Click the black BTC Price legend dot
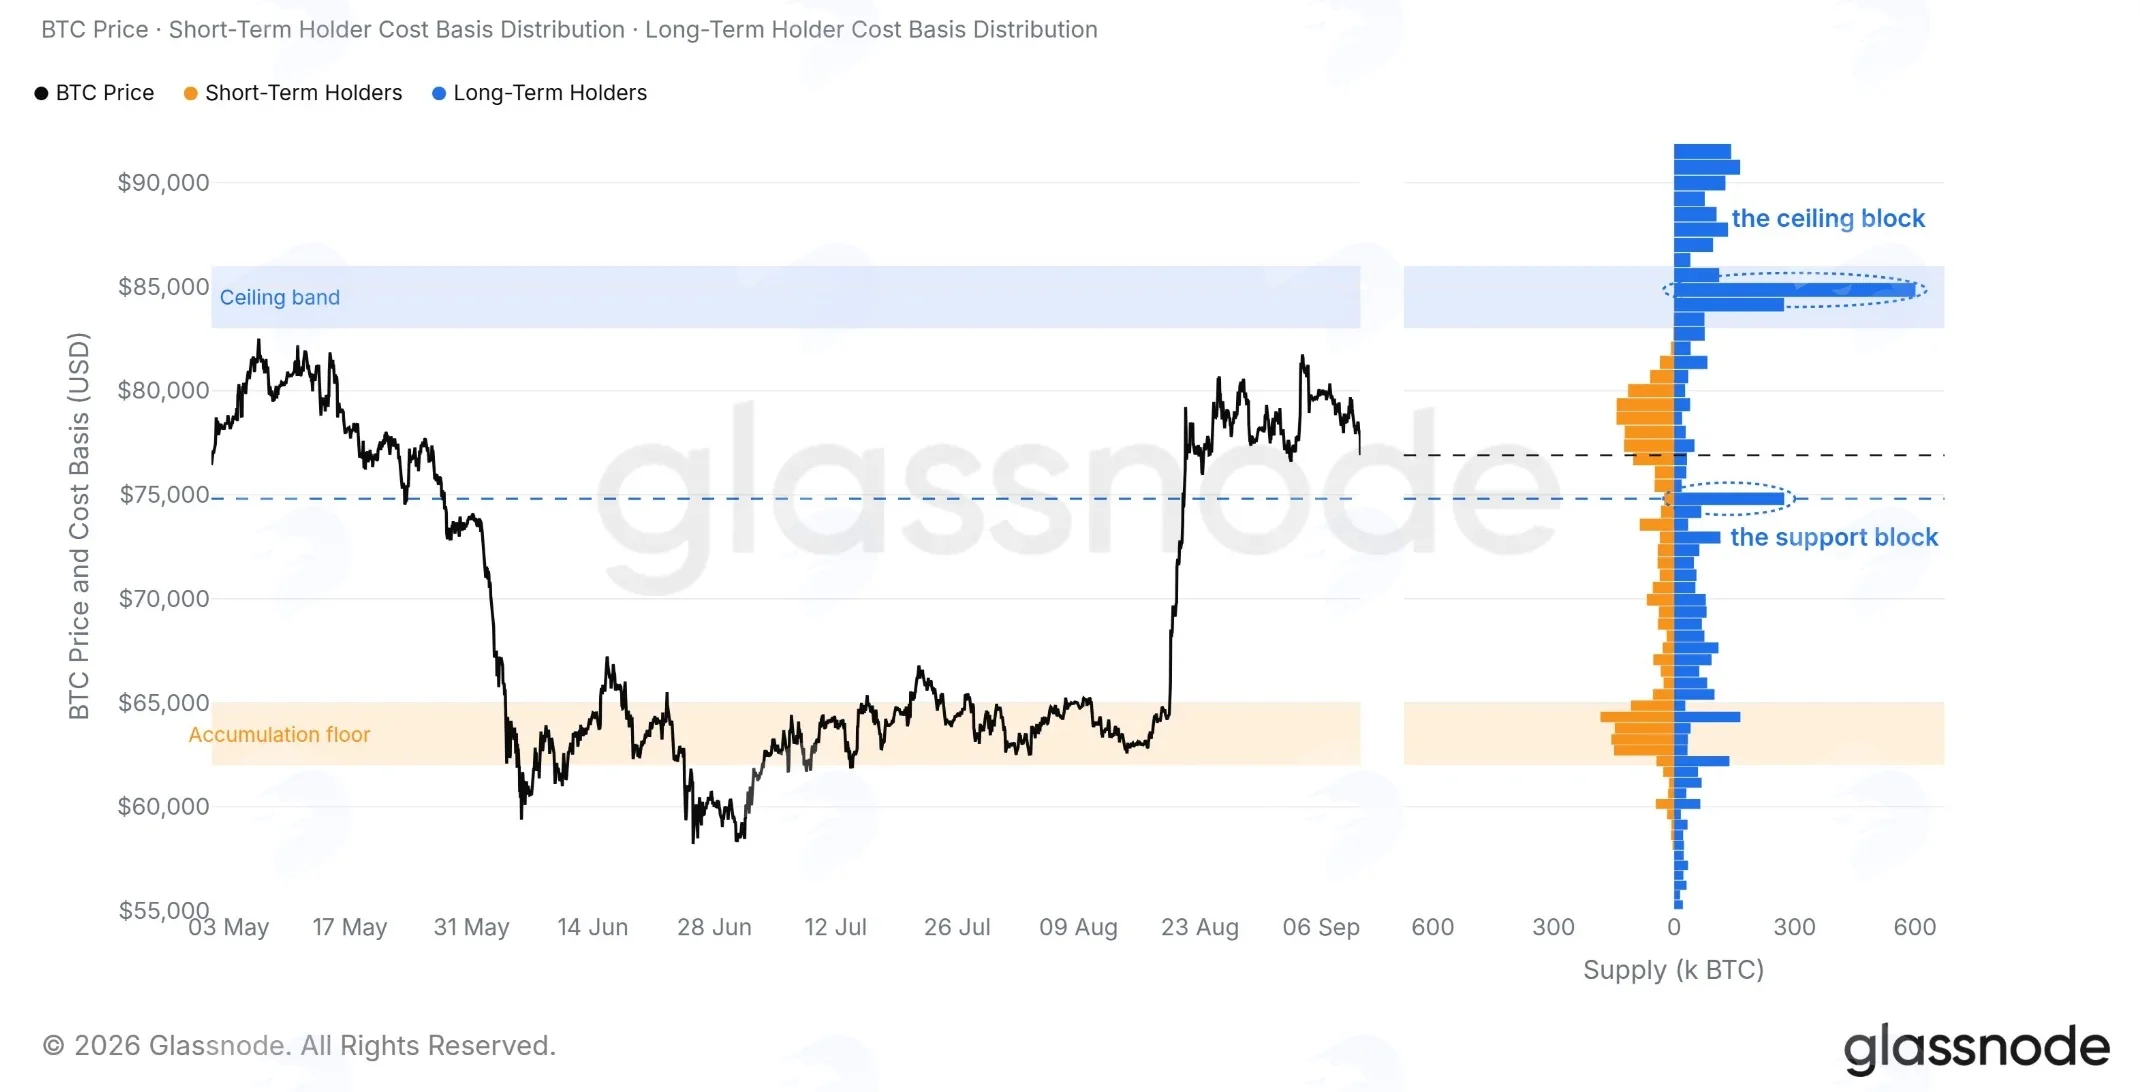This screenshot has height=1092, width=2140. [41, 93]
